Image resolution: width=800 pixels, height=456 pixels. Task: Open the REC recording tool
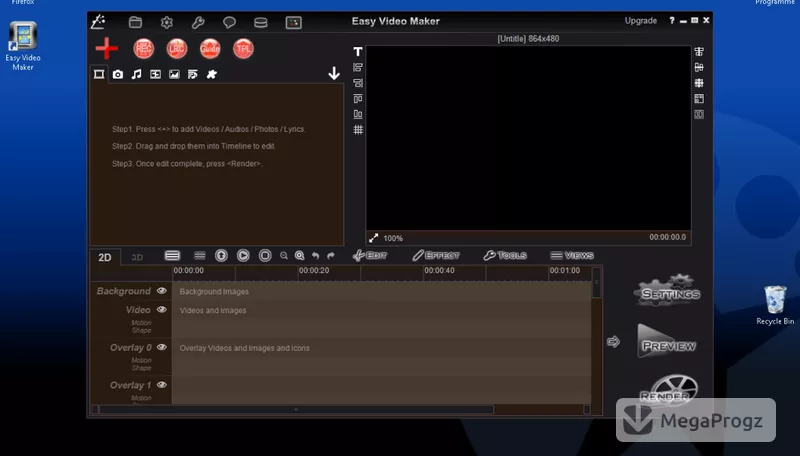pyautogui.click(x=144, y=48)
